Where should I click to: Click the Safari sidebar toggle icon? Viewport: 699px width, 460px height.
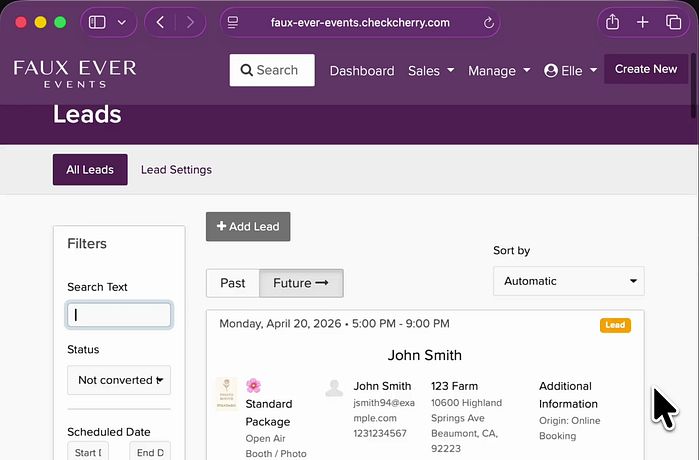[97, 22]
